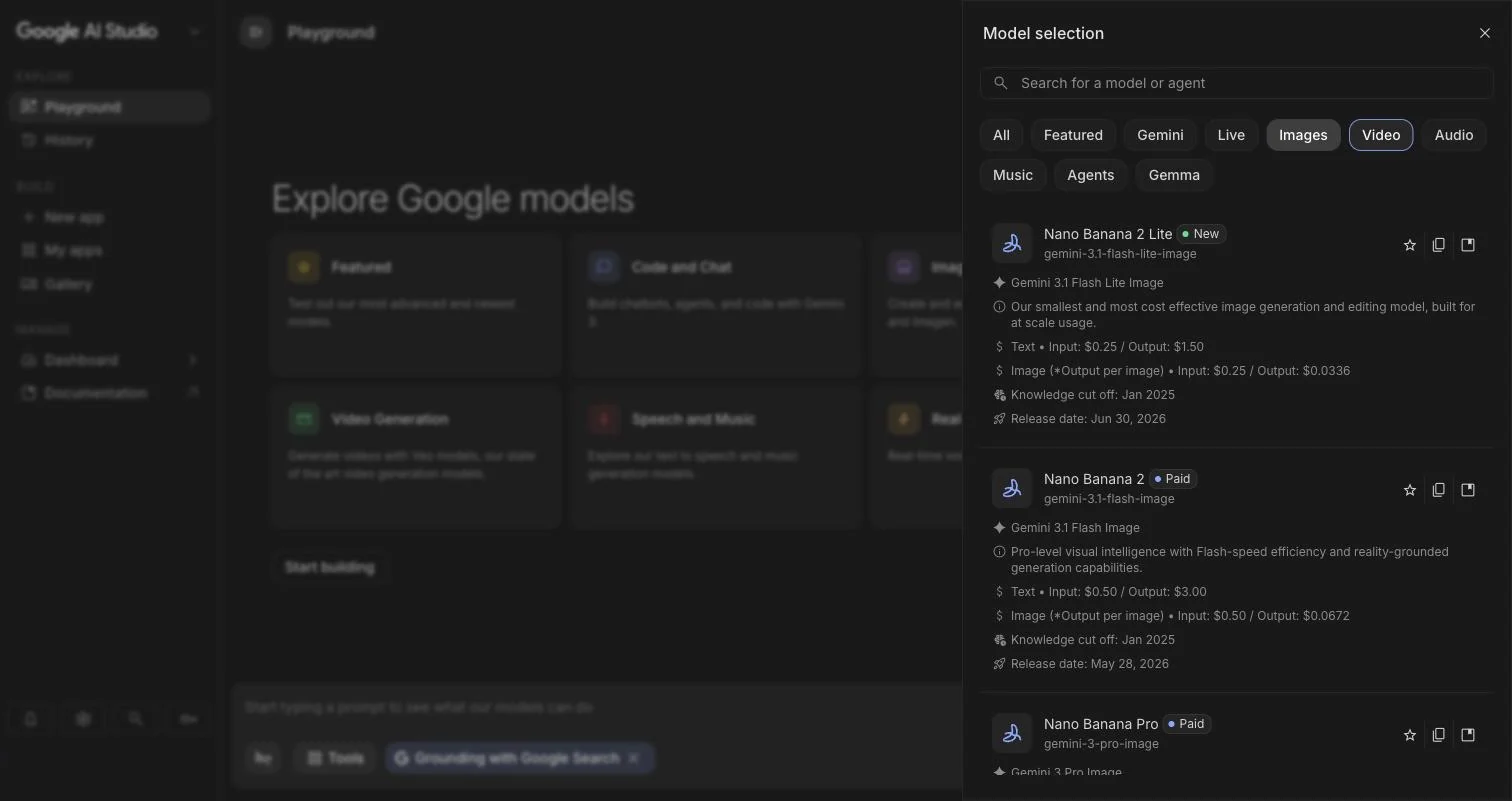
Task: Click the bell icon at the sidebar bottom
Action: pos(31,719)
